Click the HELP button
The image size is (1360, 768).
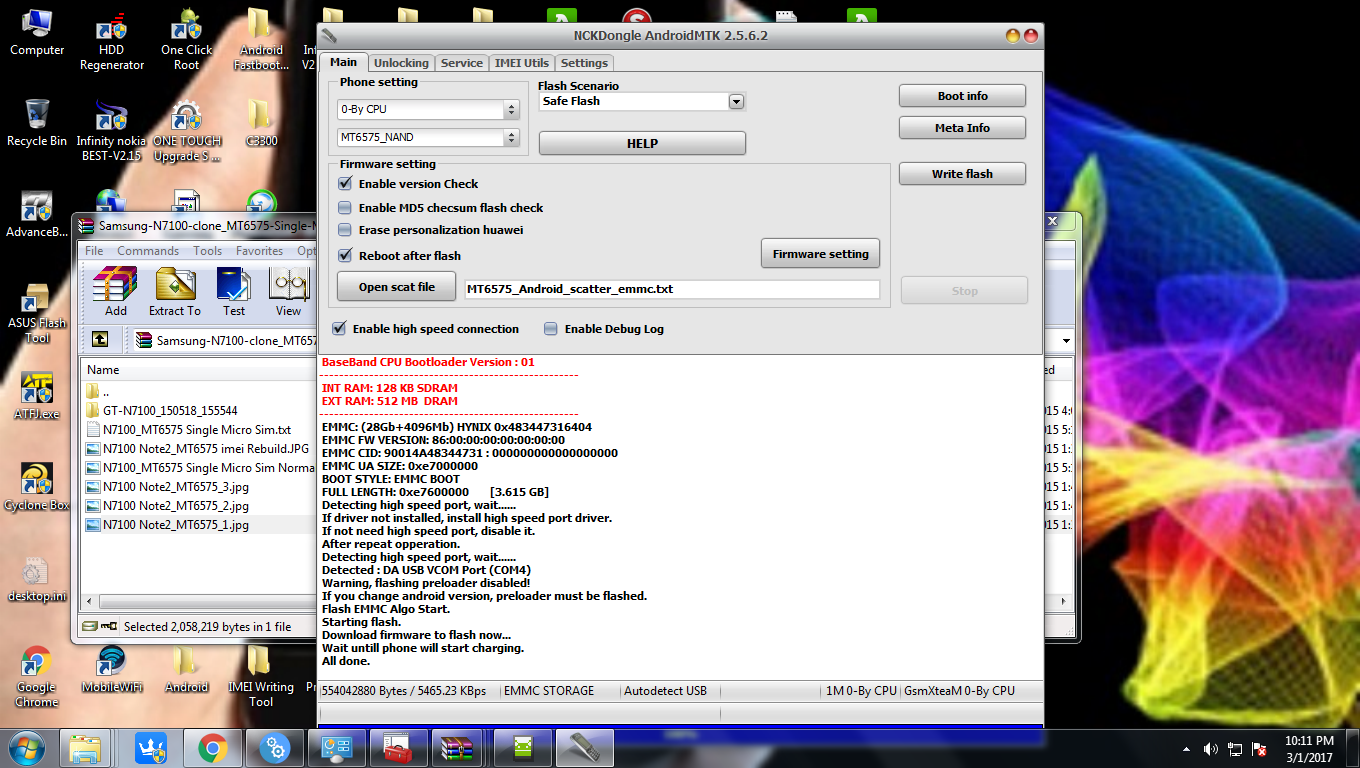[x=642, y=144]
